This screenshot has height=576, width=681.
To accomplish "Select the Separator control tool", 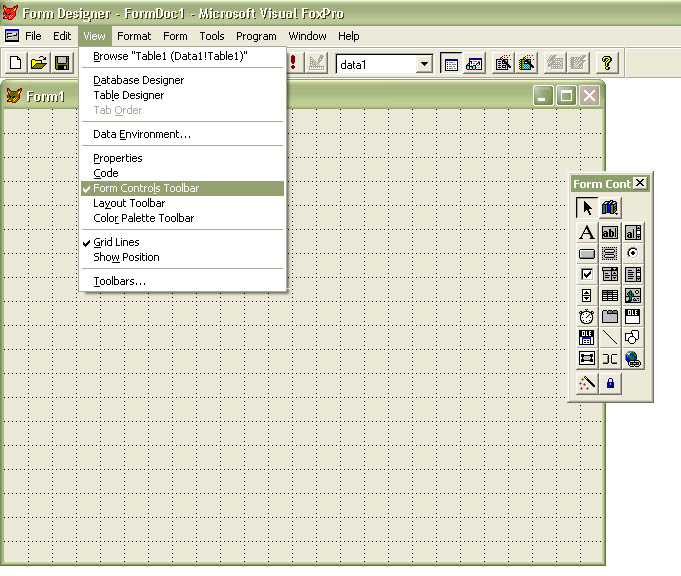I will (610, 358).
